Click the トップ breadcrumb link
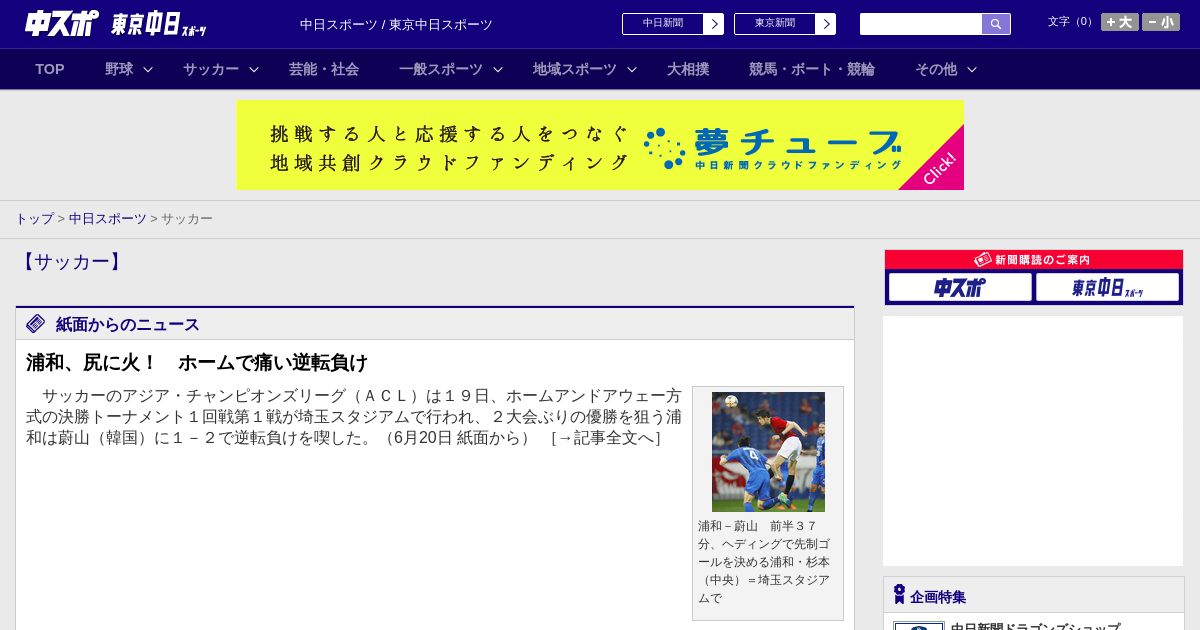Image resolution: width=1200 pixels, height=630 pixels. pos(34,219)
